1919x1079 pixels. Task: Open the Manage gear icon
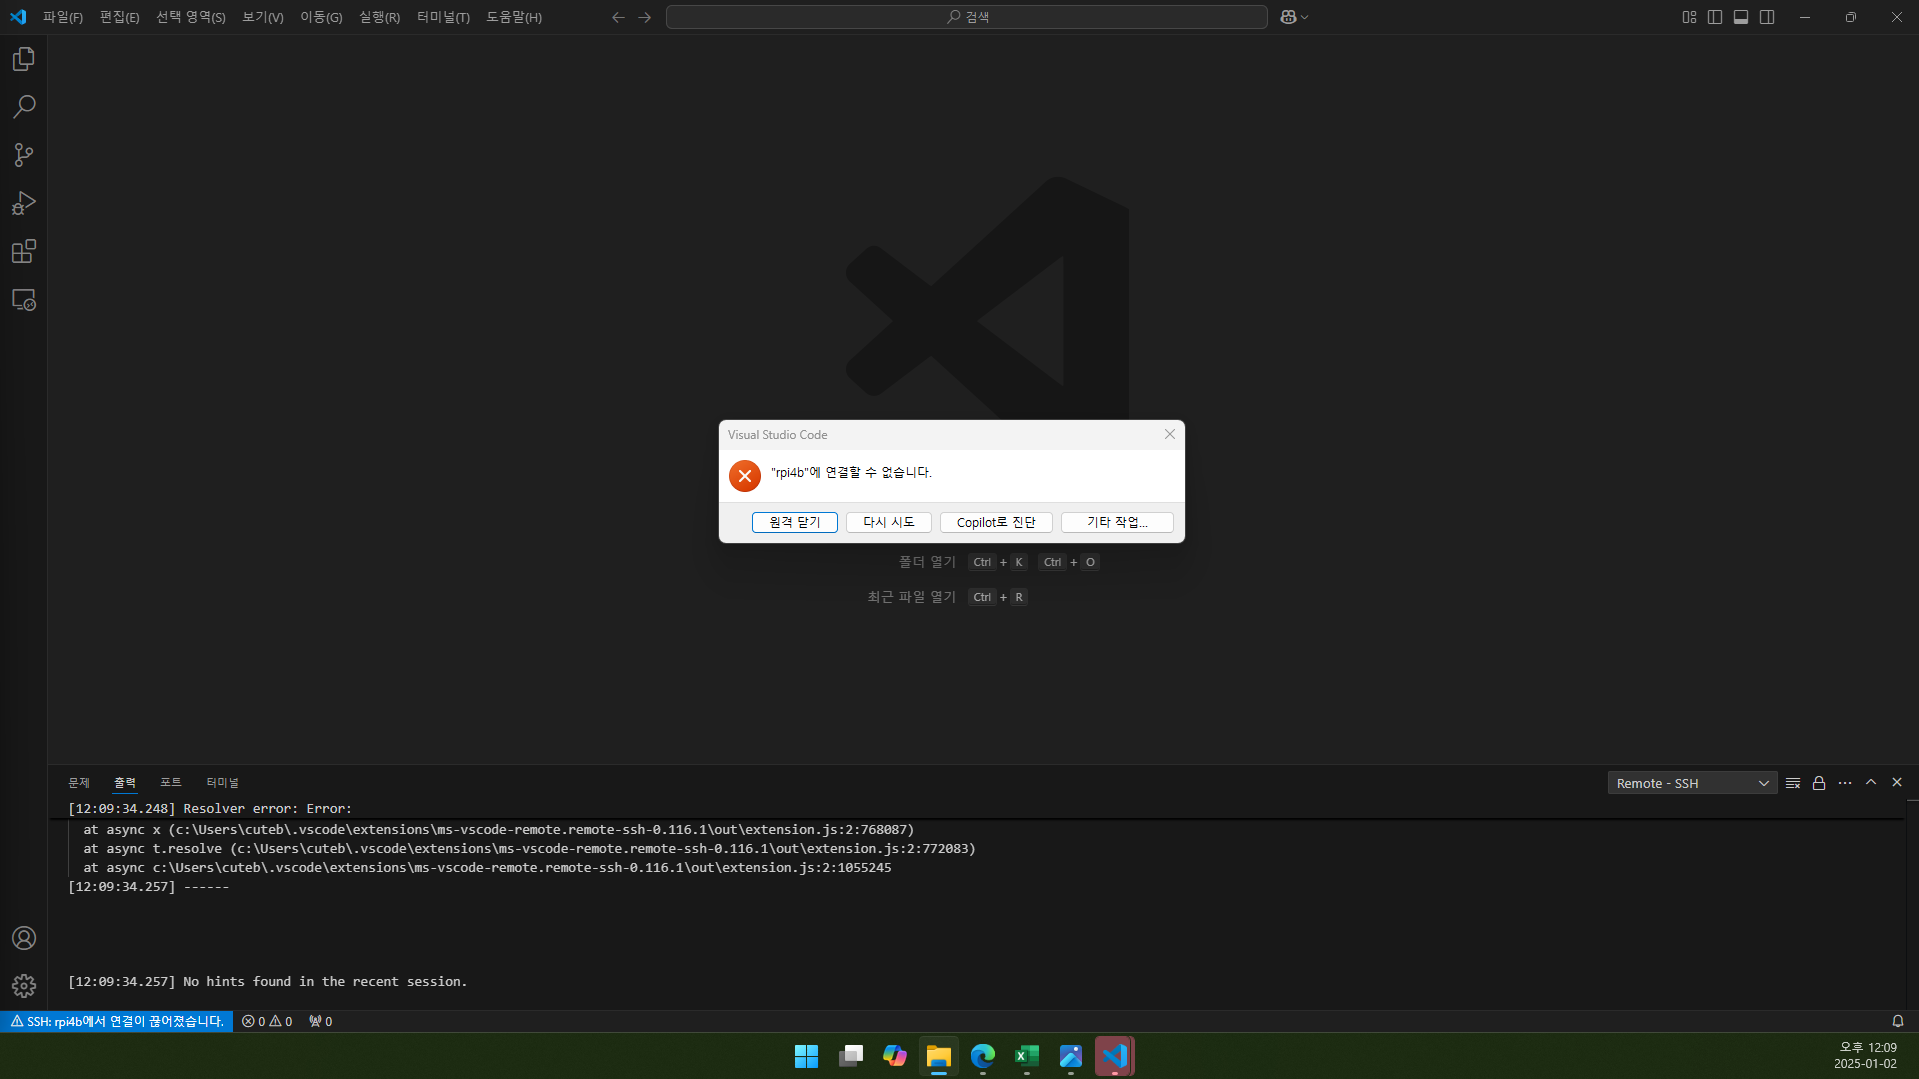[24, 986]
